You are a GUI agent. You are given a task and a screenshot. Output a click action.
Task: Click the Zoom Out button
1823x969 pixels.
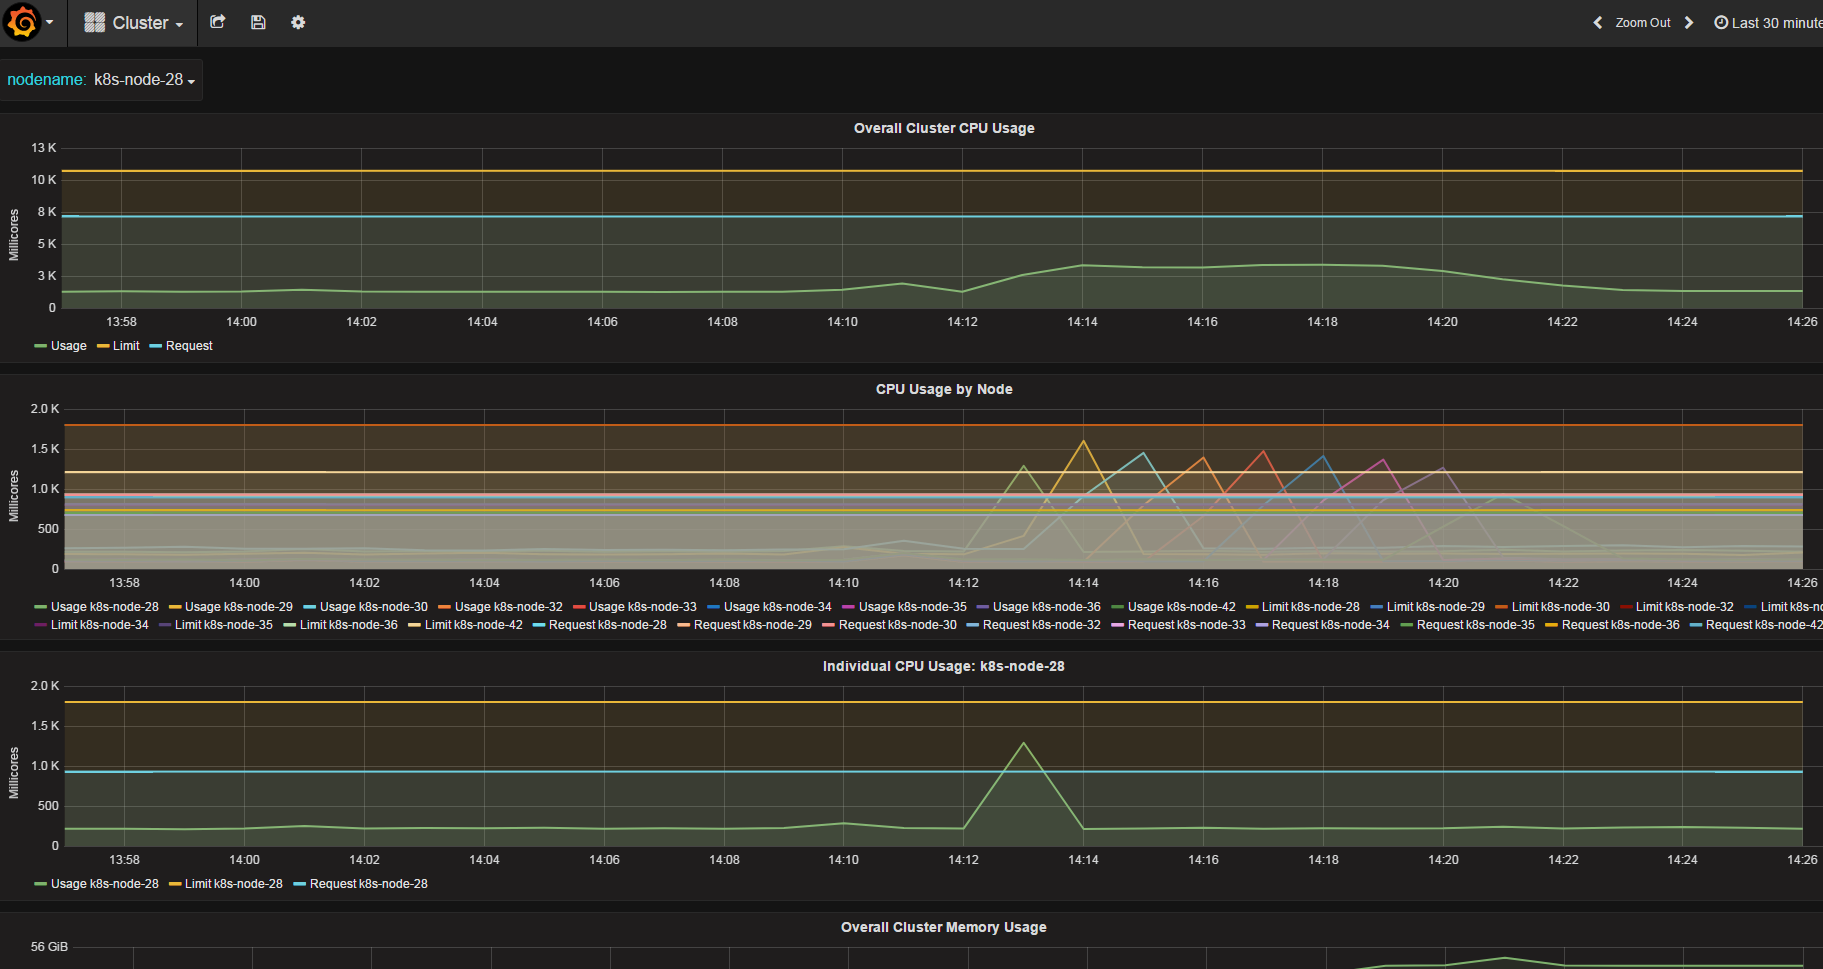1642,22
